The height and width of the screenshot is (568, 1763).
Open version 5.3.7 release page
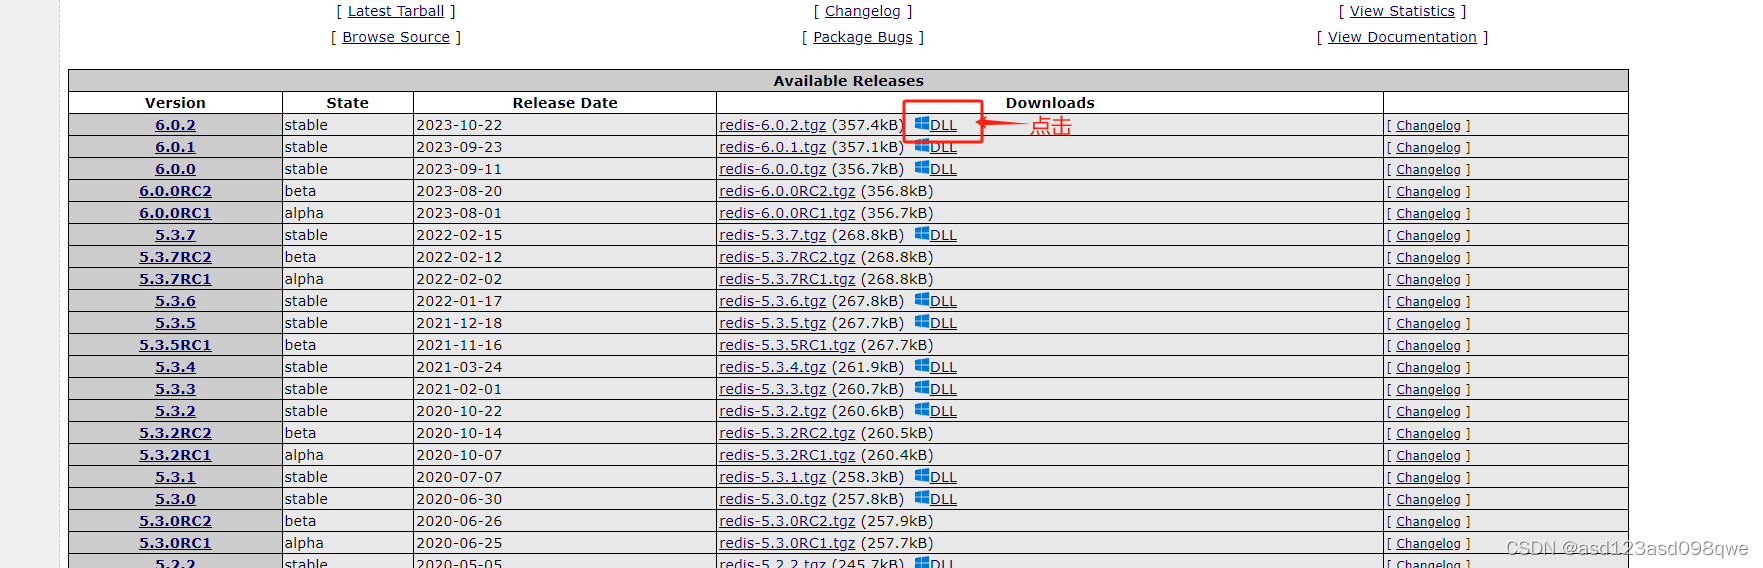175,235
